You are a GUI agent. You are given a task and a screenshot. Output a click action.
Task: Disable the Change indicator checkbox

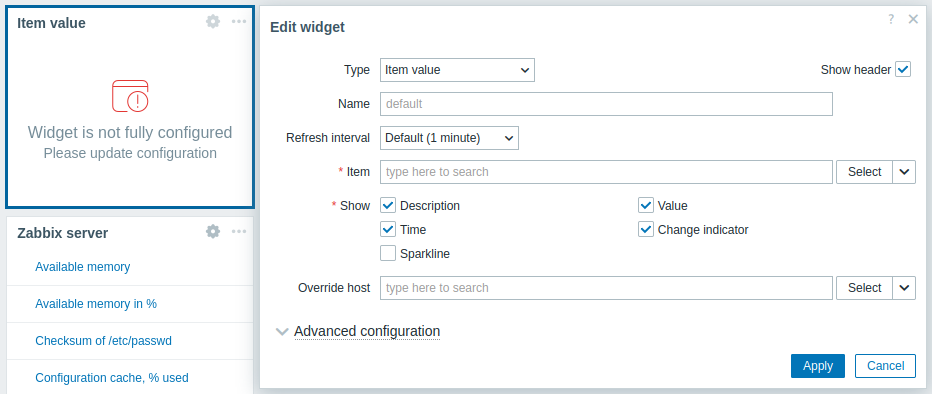click(646, 229)
